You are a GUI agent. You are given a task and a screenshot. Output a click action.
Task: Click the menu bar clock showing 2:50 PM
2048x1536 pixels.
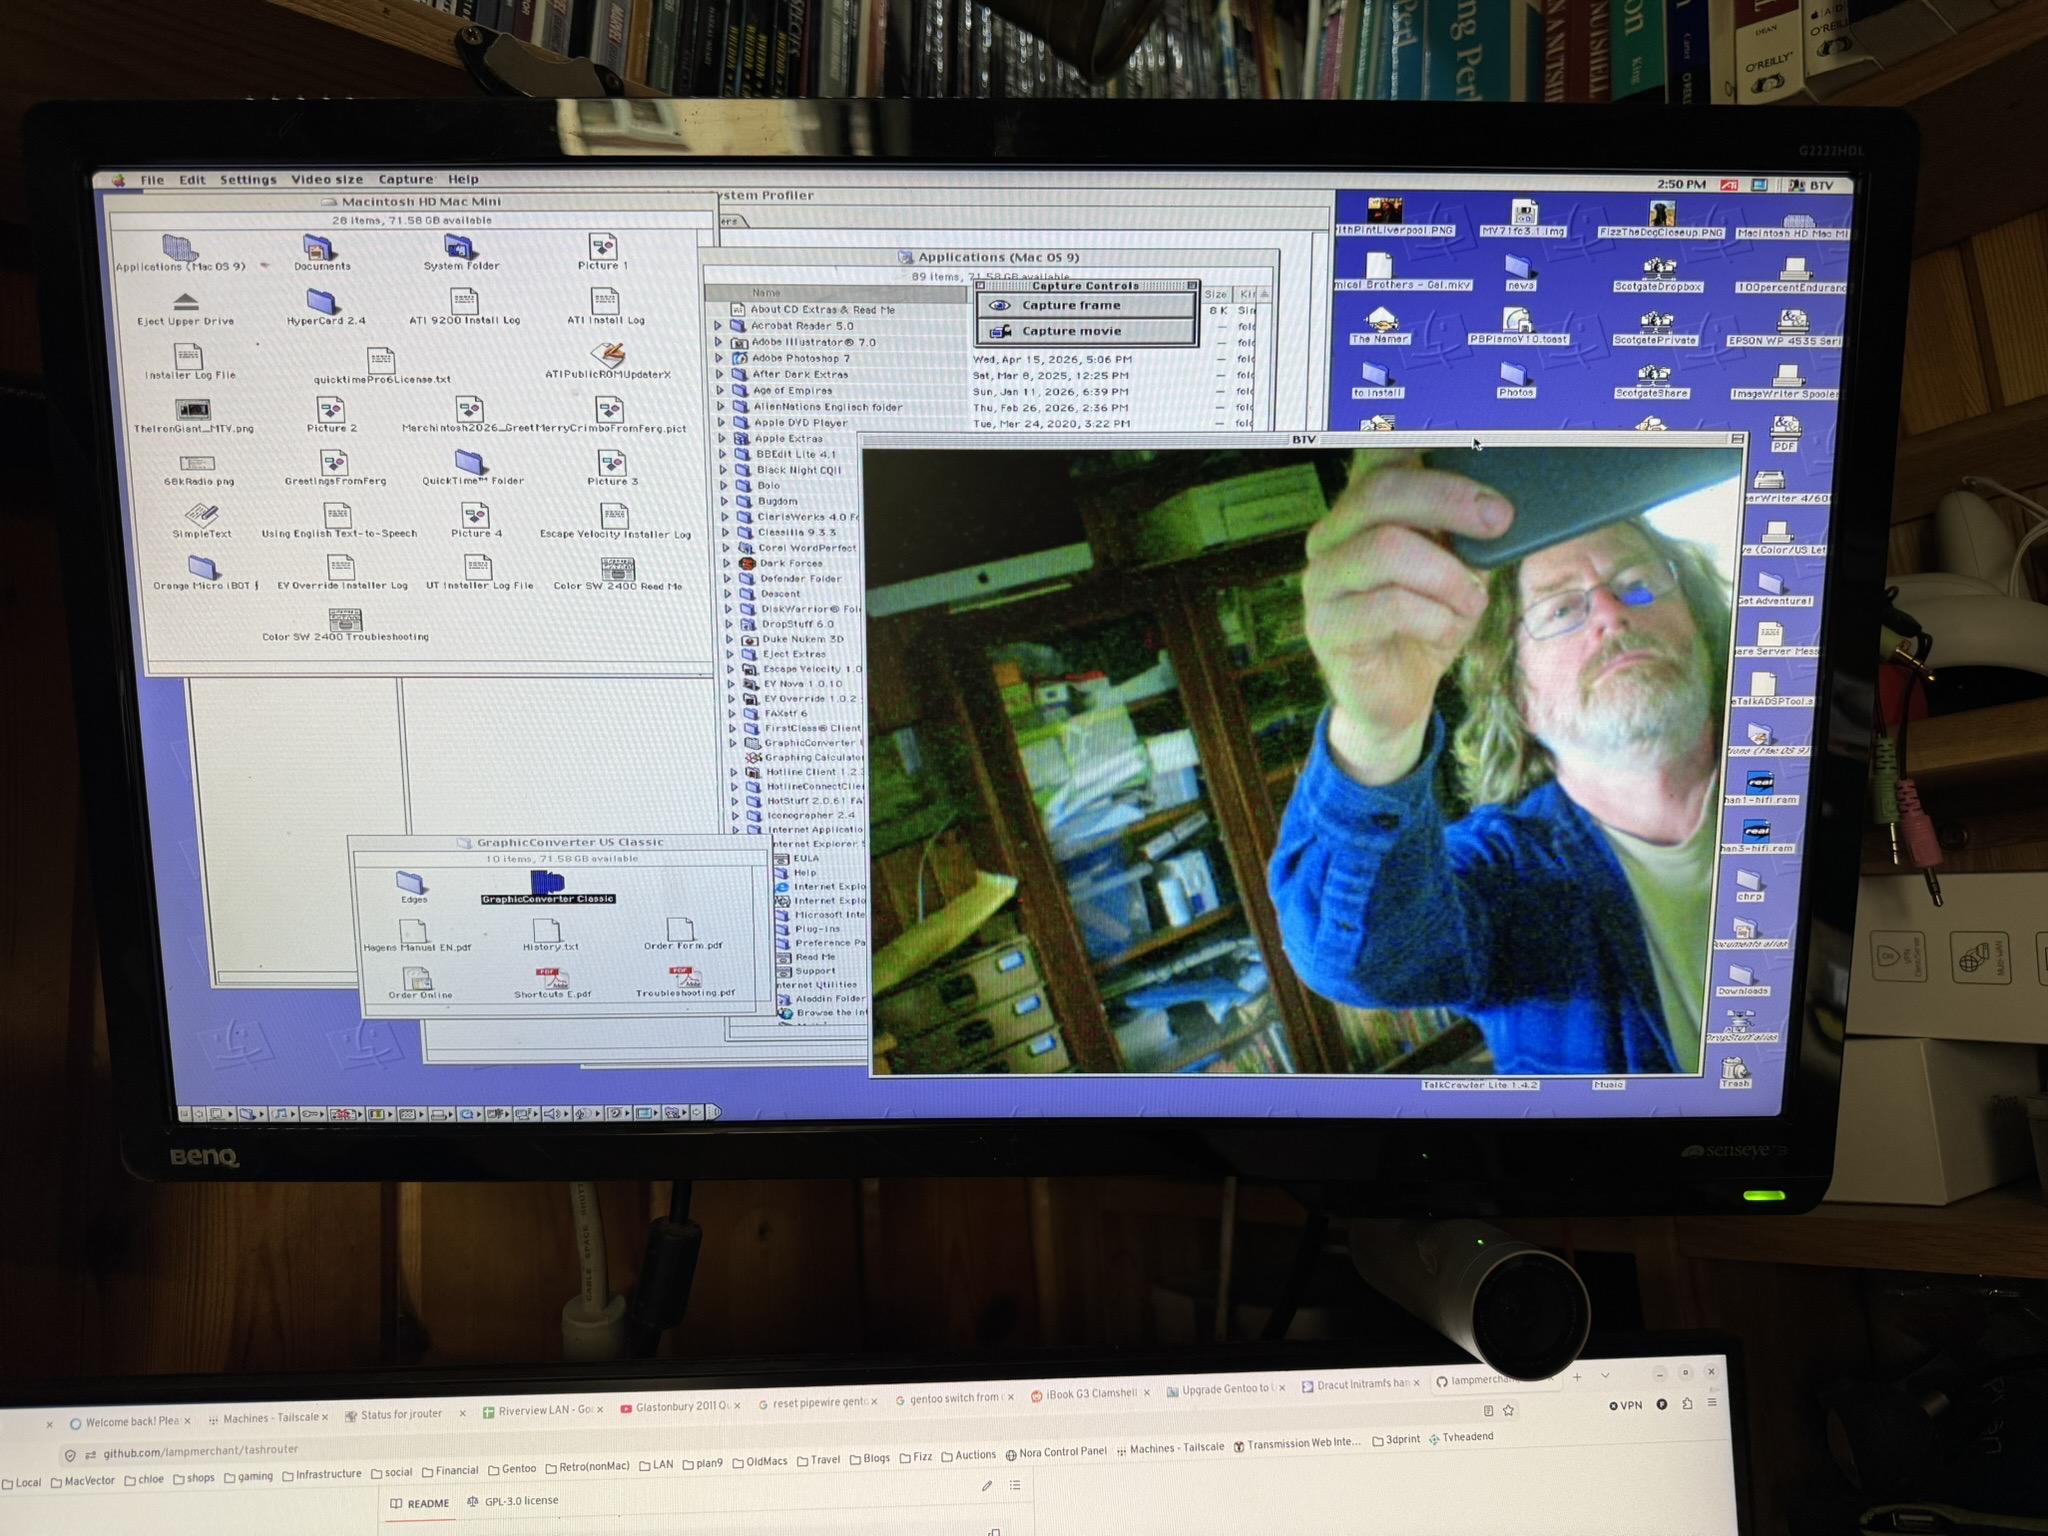pos(1681,184)
